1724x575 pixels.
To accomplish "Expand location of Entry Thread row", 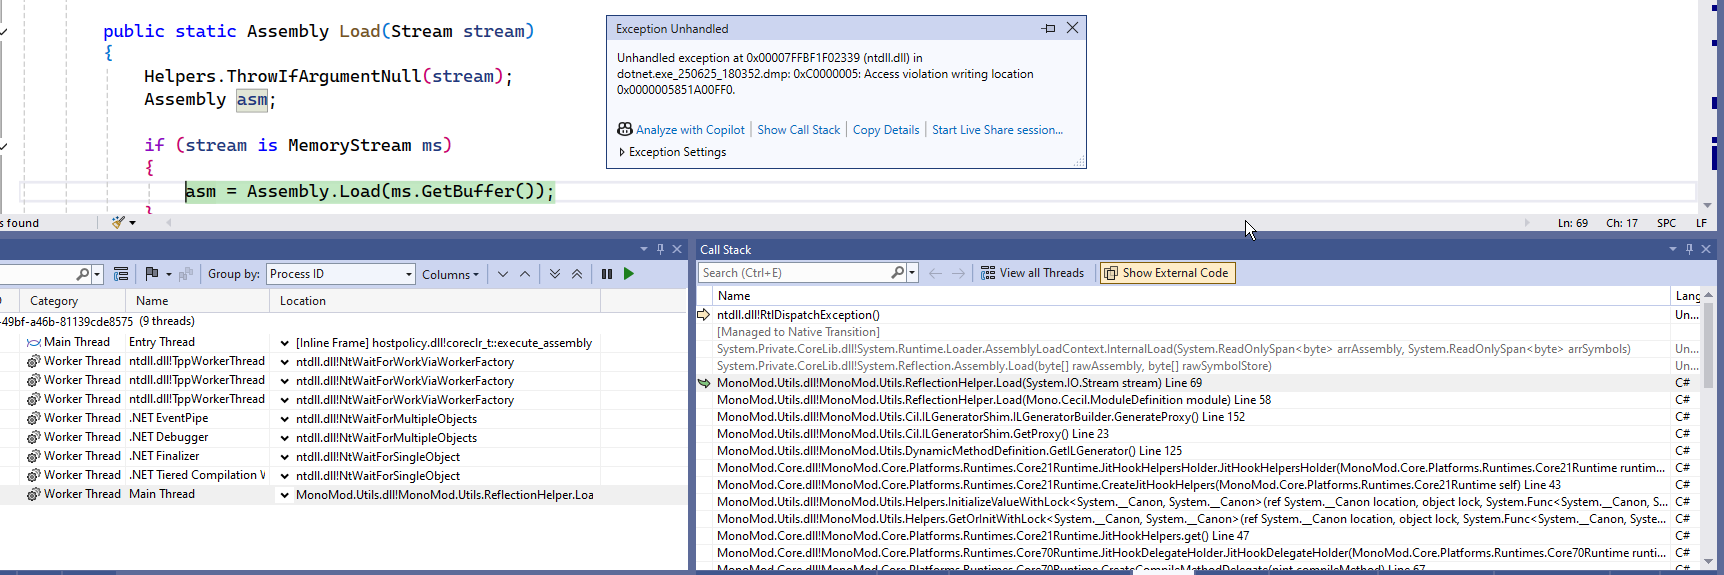I will [x=285, y=343].
